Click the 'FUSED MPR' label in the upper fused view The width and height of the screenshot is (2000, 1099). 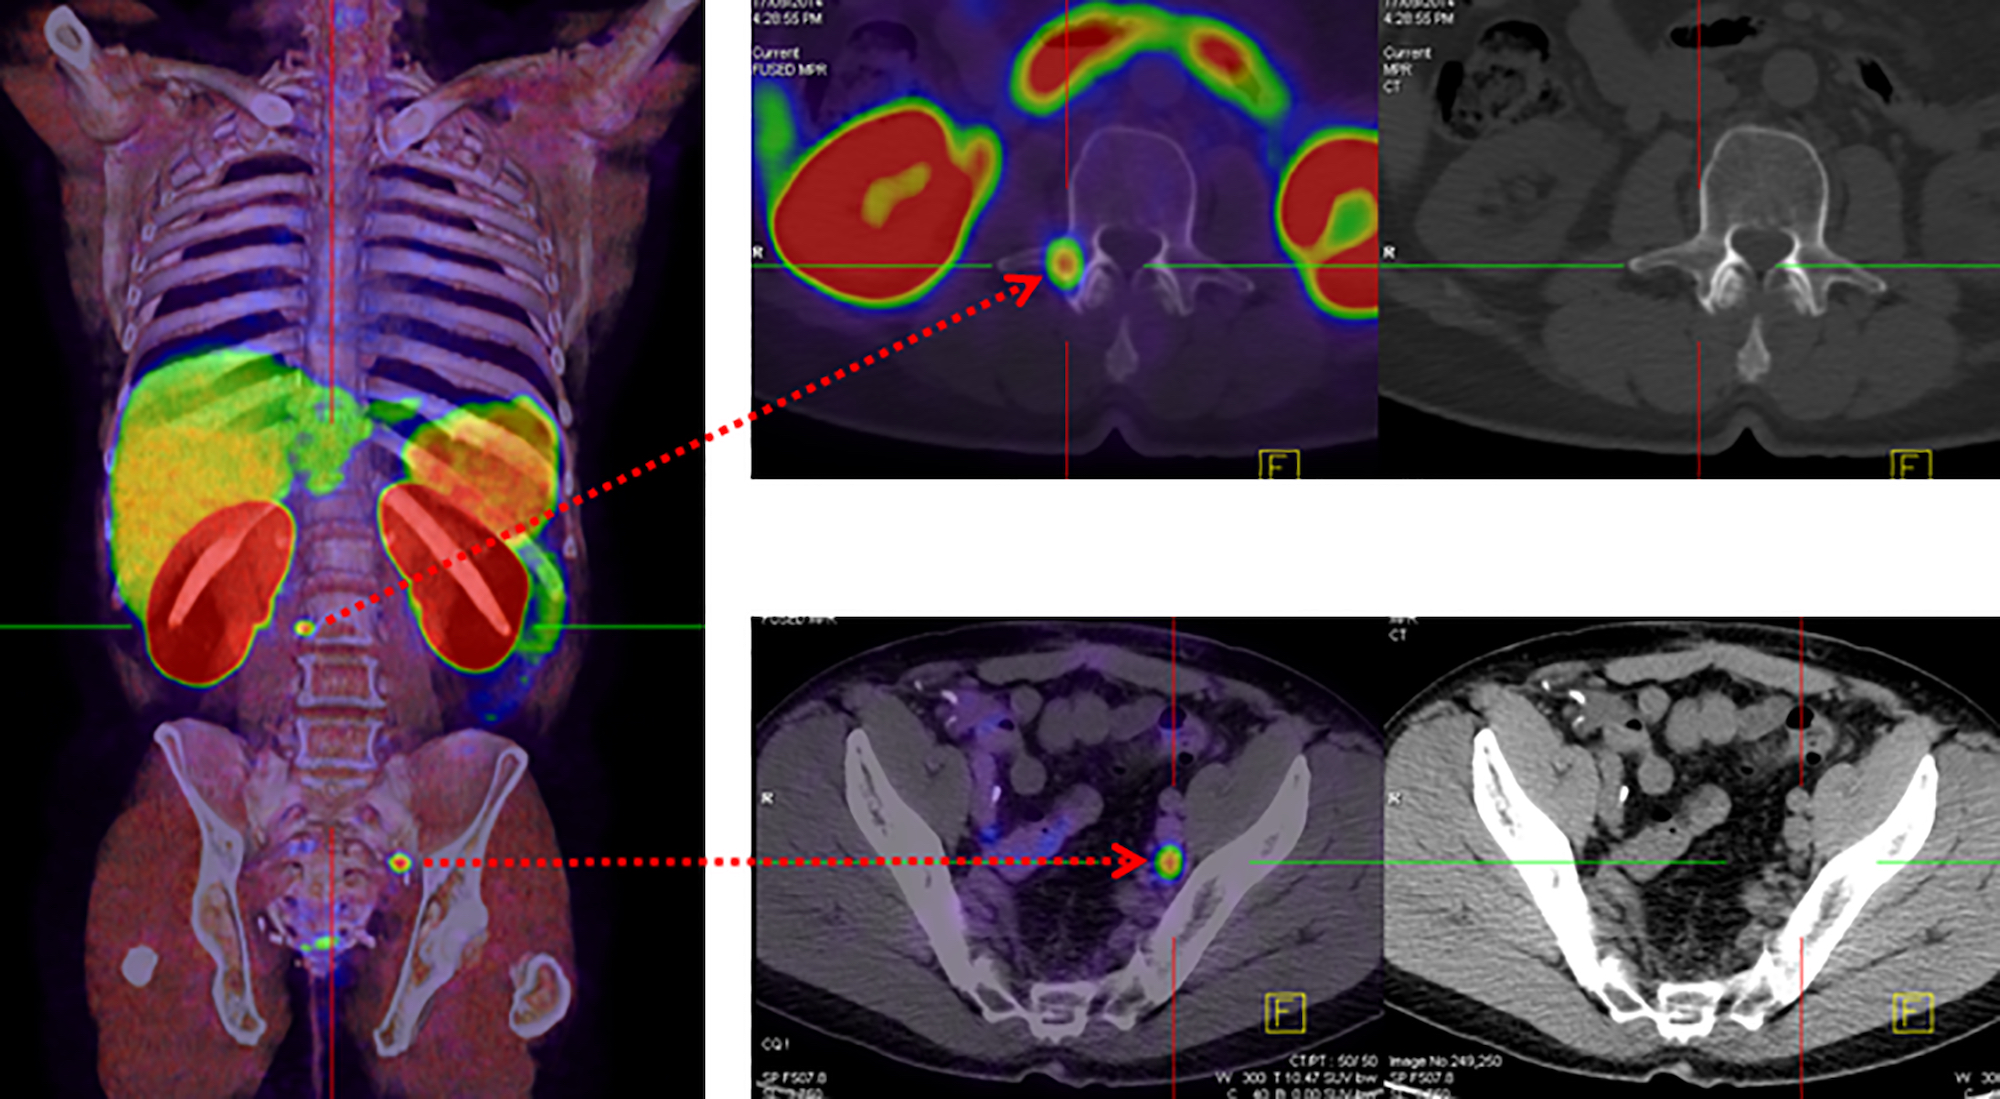point(789,70)
